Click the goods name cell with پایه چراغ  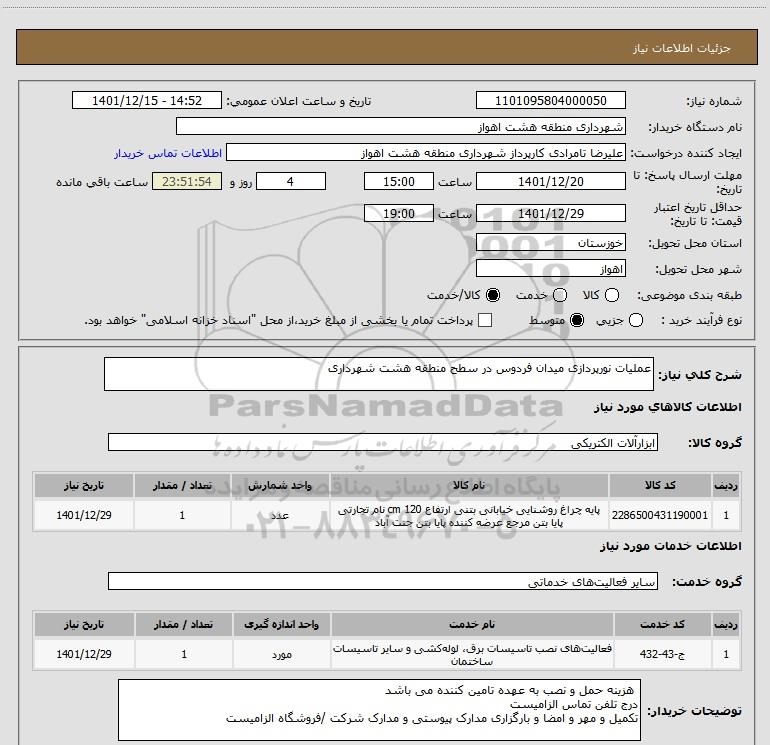pos(469,515)
